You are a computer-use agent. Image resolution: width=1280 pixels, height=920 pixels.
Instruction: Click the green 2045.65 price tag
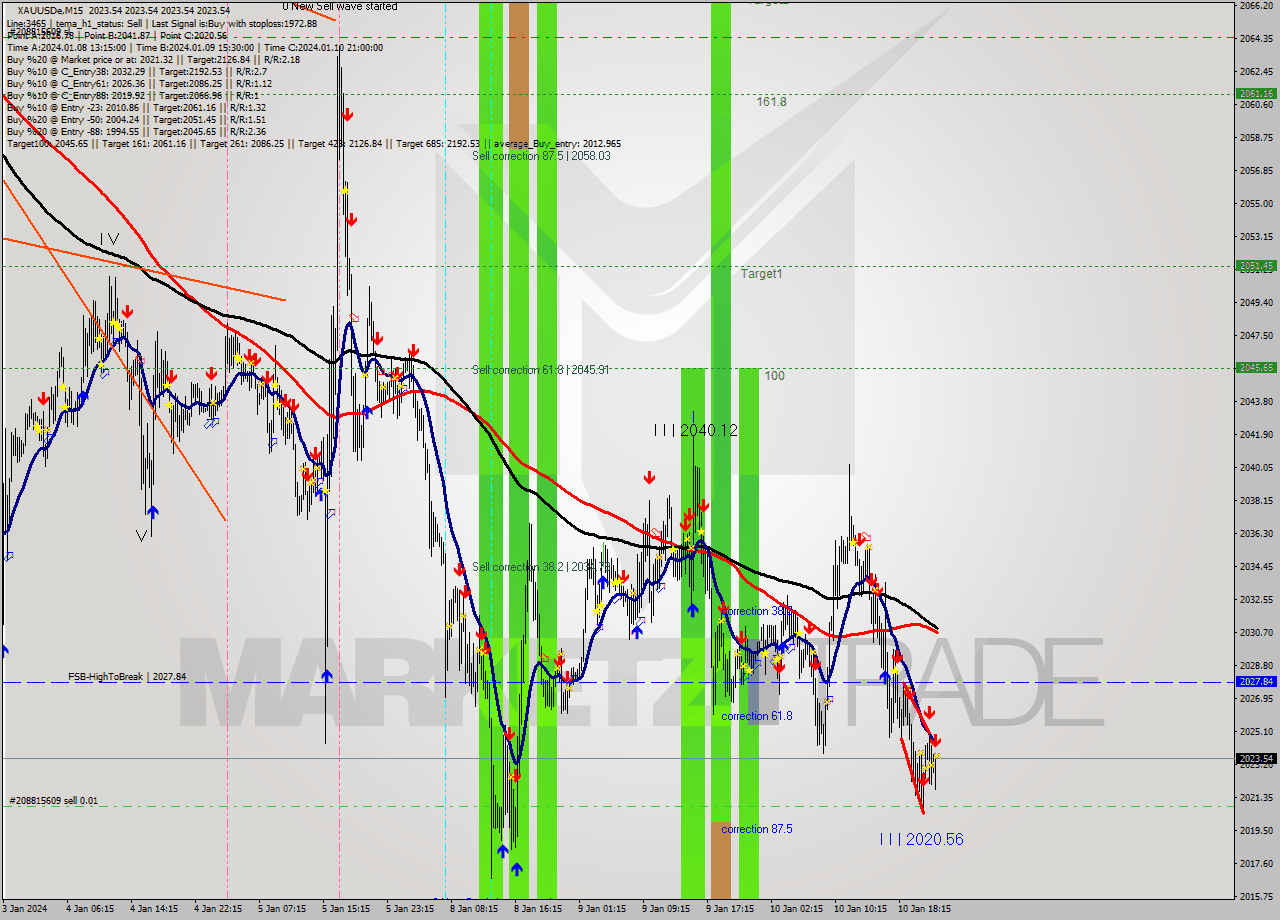[x=1256, y=368]
